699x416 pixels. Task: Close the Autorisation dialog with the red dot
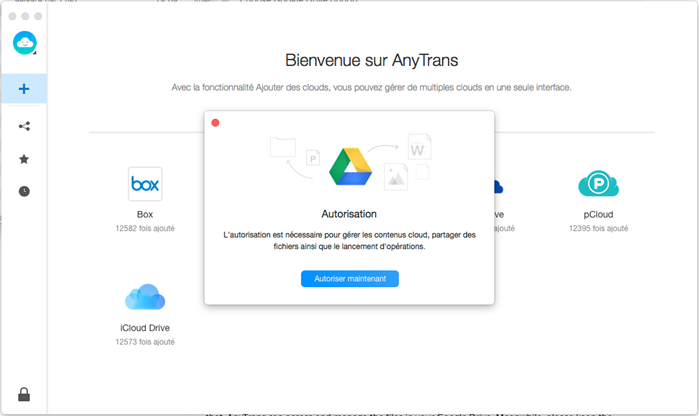pos(215,123)
